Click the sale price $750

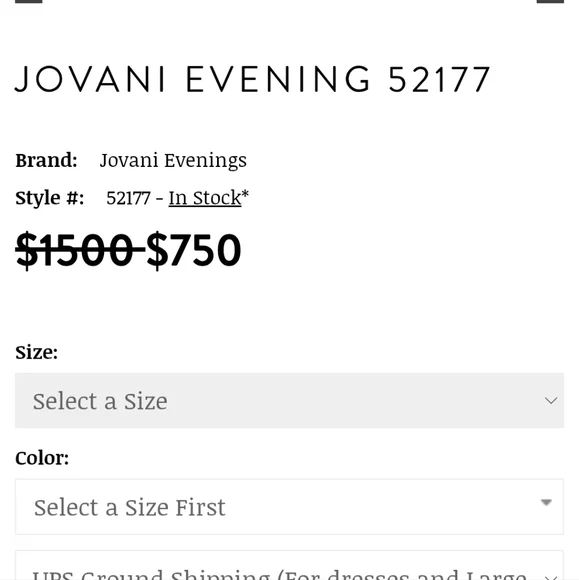[194, 250]
